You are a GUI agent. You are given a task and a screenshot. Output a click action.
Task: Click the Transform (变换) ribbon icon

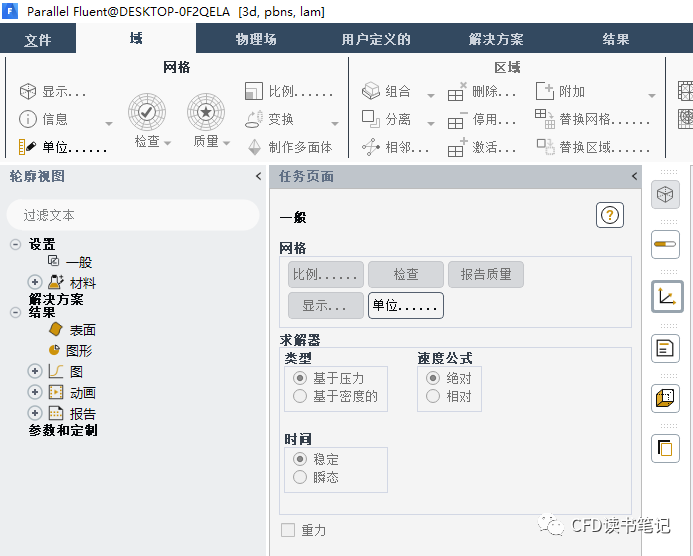click(254, 119)
